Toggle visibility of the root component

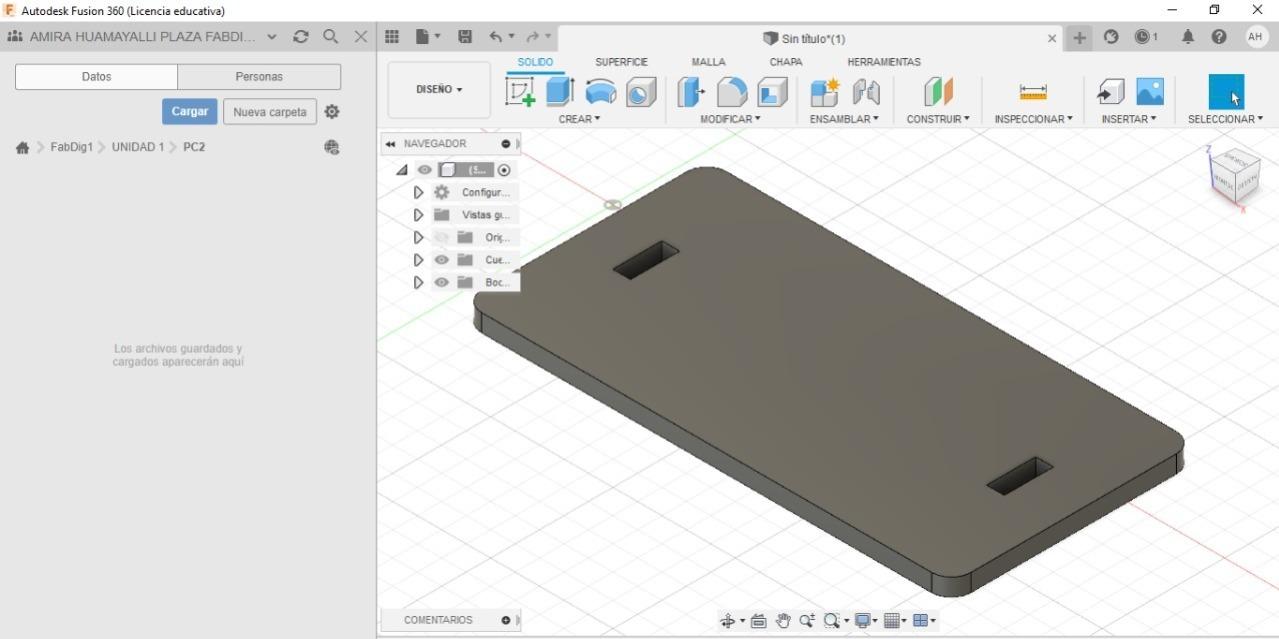(424, 170)
